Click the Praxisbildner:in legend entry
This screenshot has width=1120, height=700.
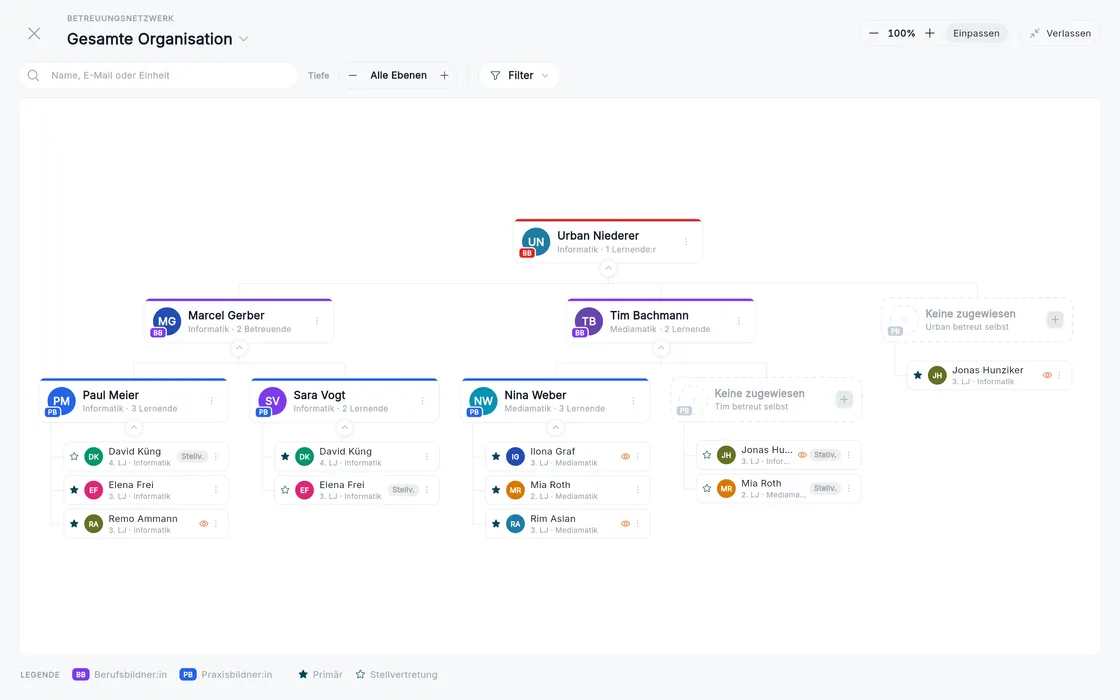point(226,674)
